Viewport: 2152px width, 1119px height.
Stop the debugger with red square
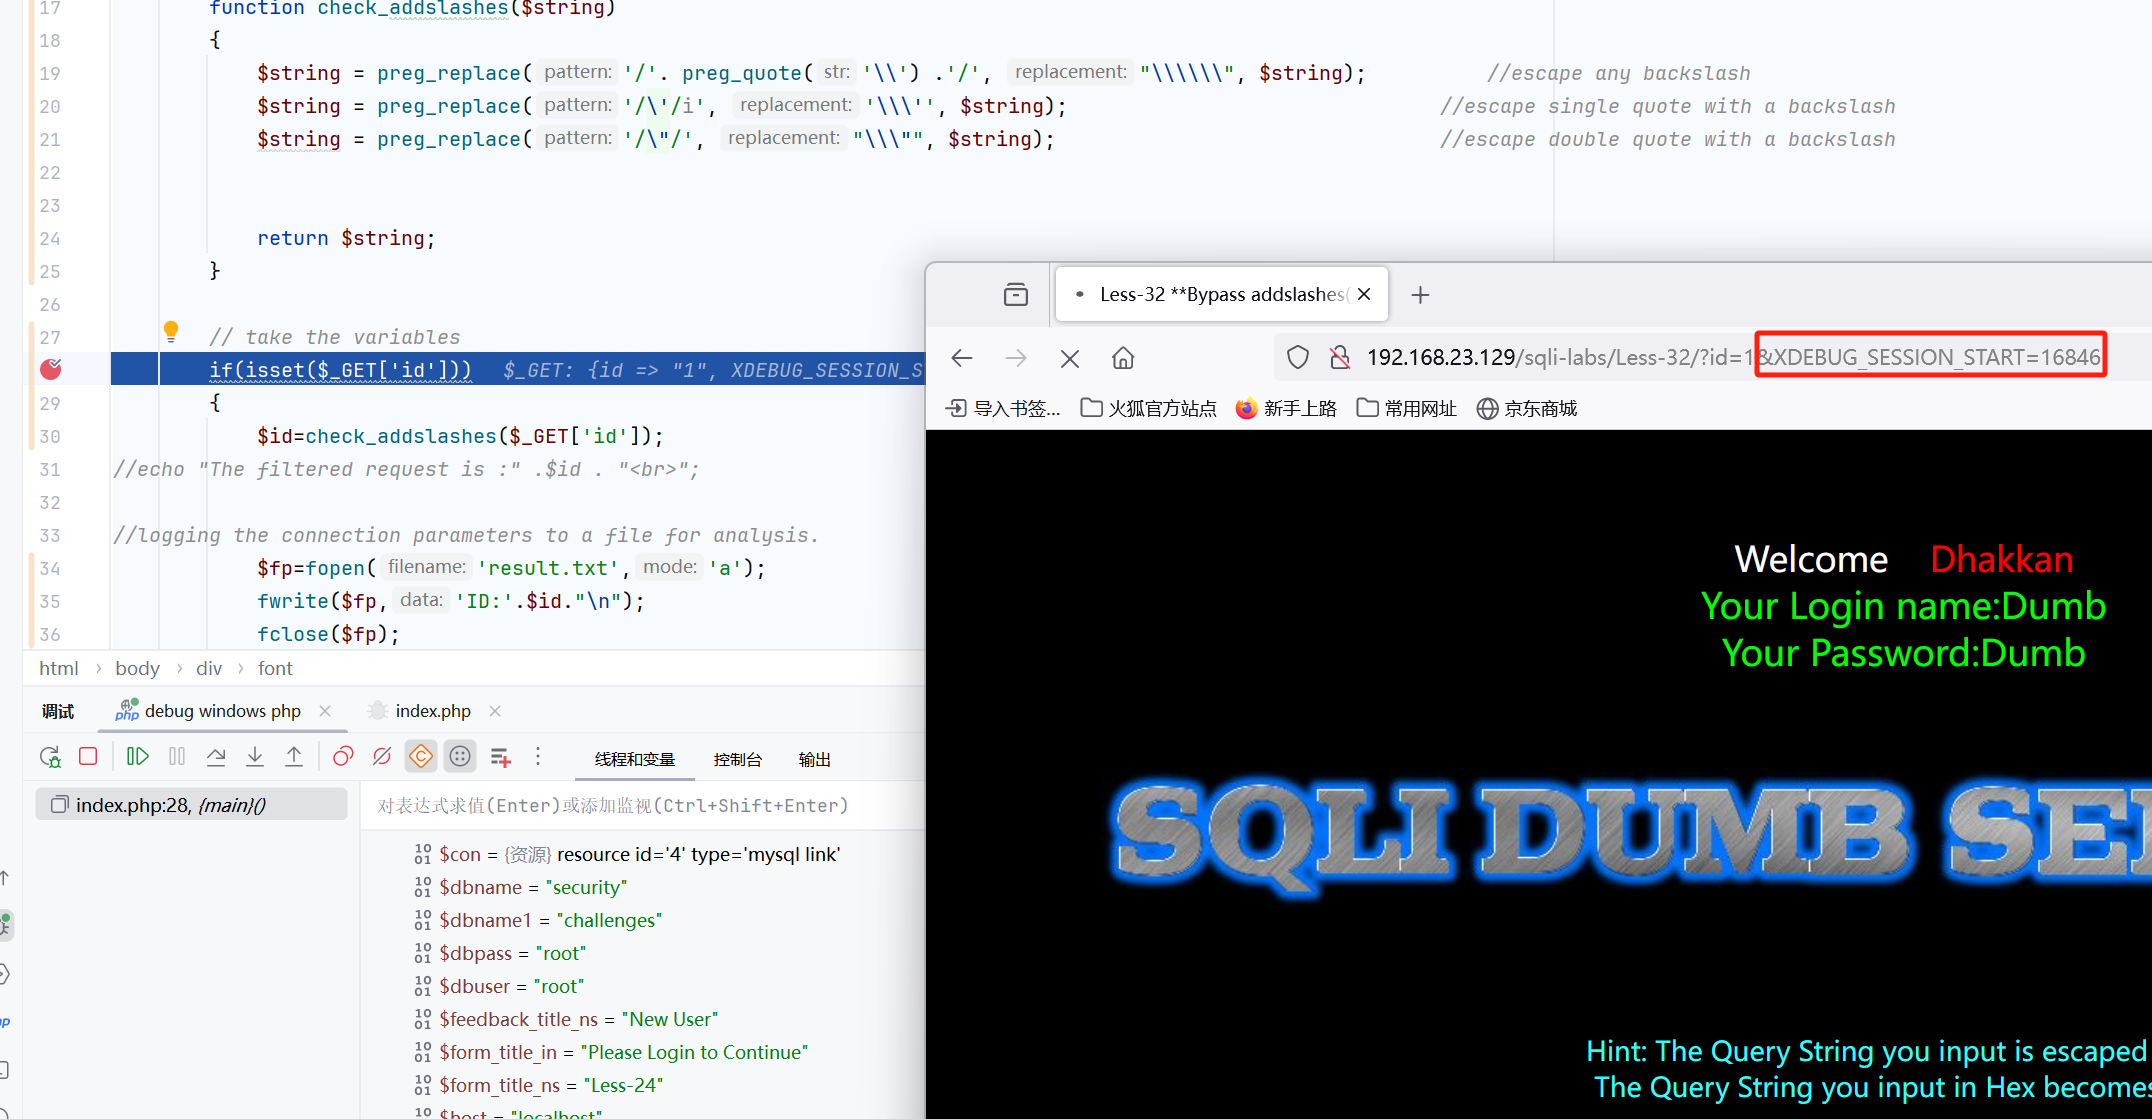[88, 757]
